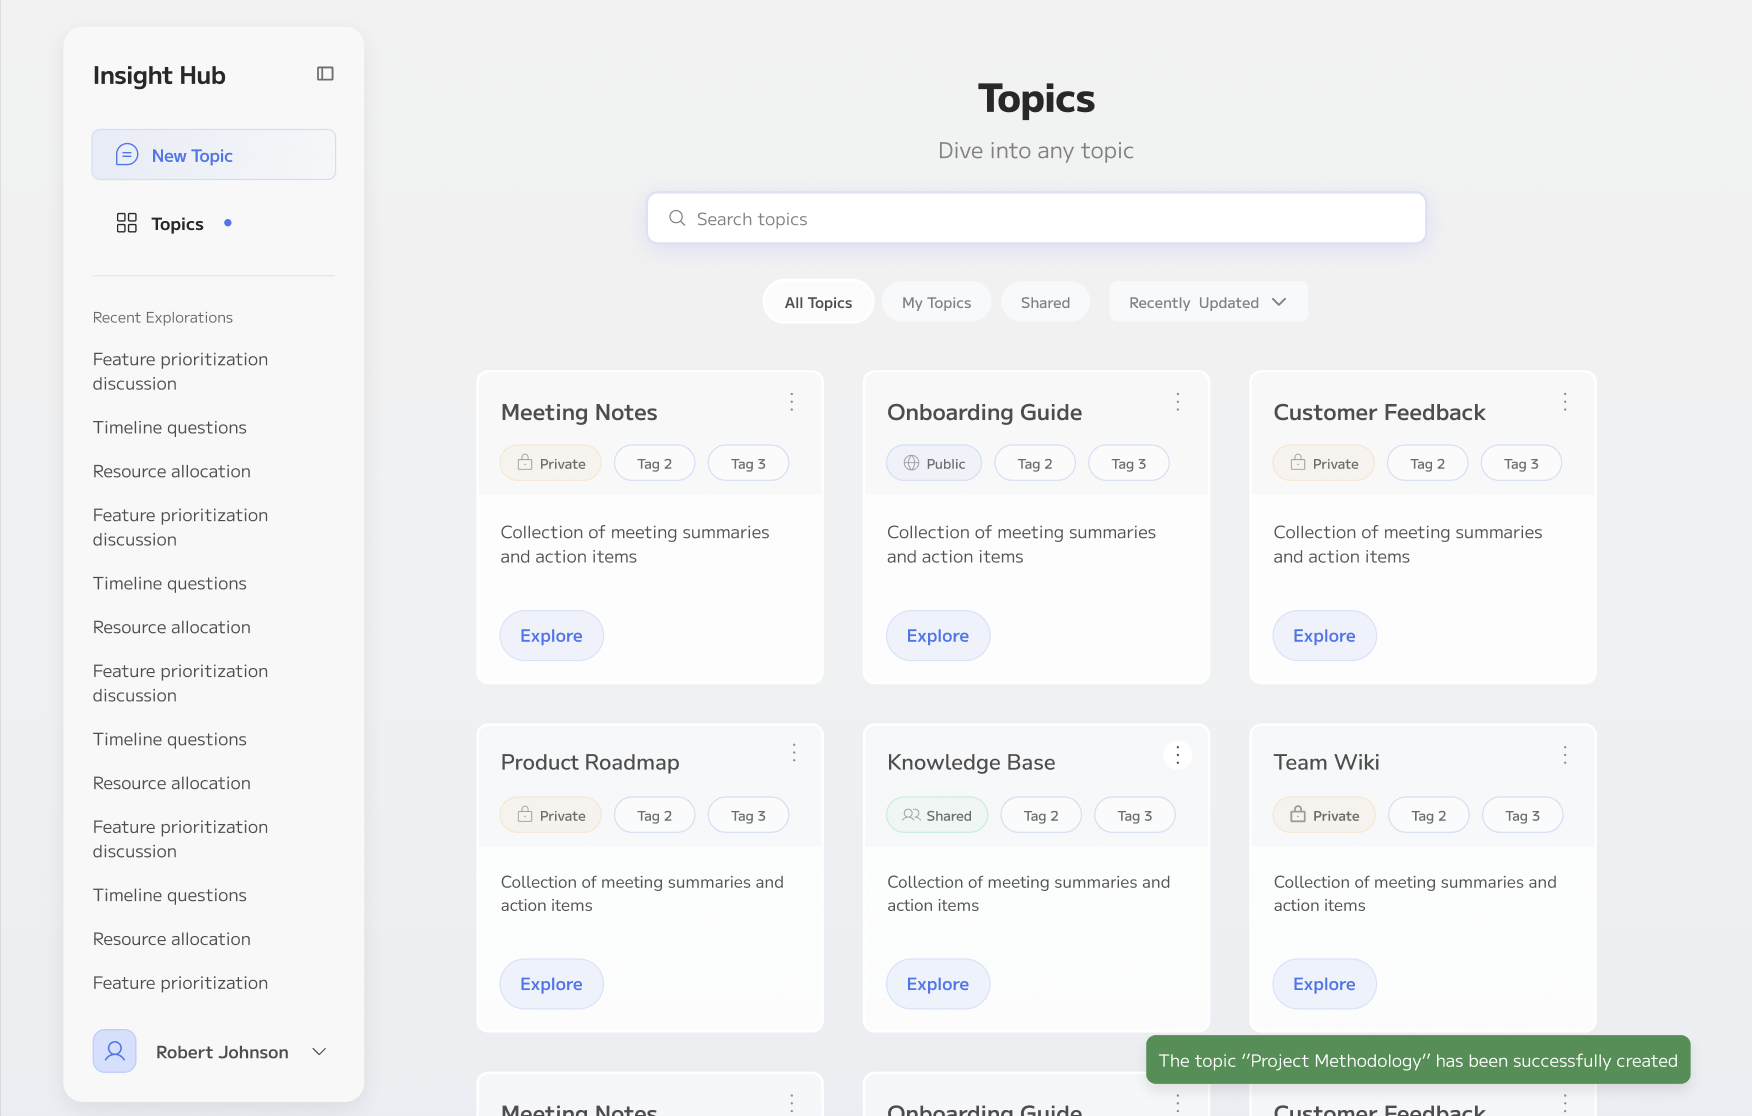Image resolution: width=1752 pixels, height=1116 pixels.
Task: Select the Shared filter tab
Action: point(1045,302)
